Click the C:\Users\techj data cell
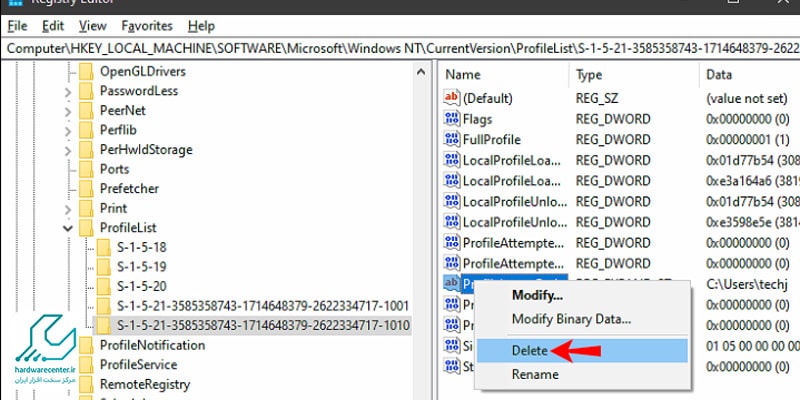Viewport: 800px width, 400px height. (x=747, y=284)
